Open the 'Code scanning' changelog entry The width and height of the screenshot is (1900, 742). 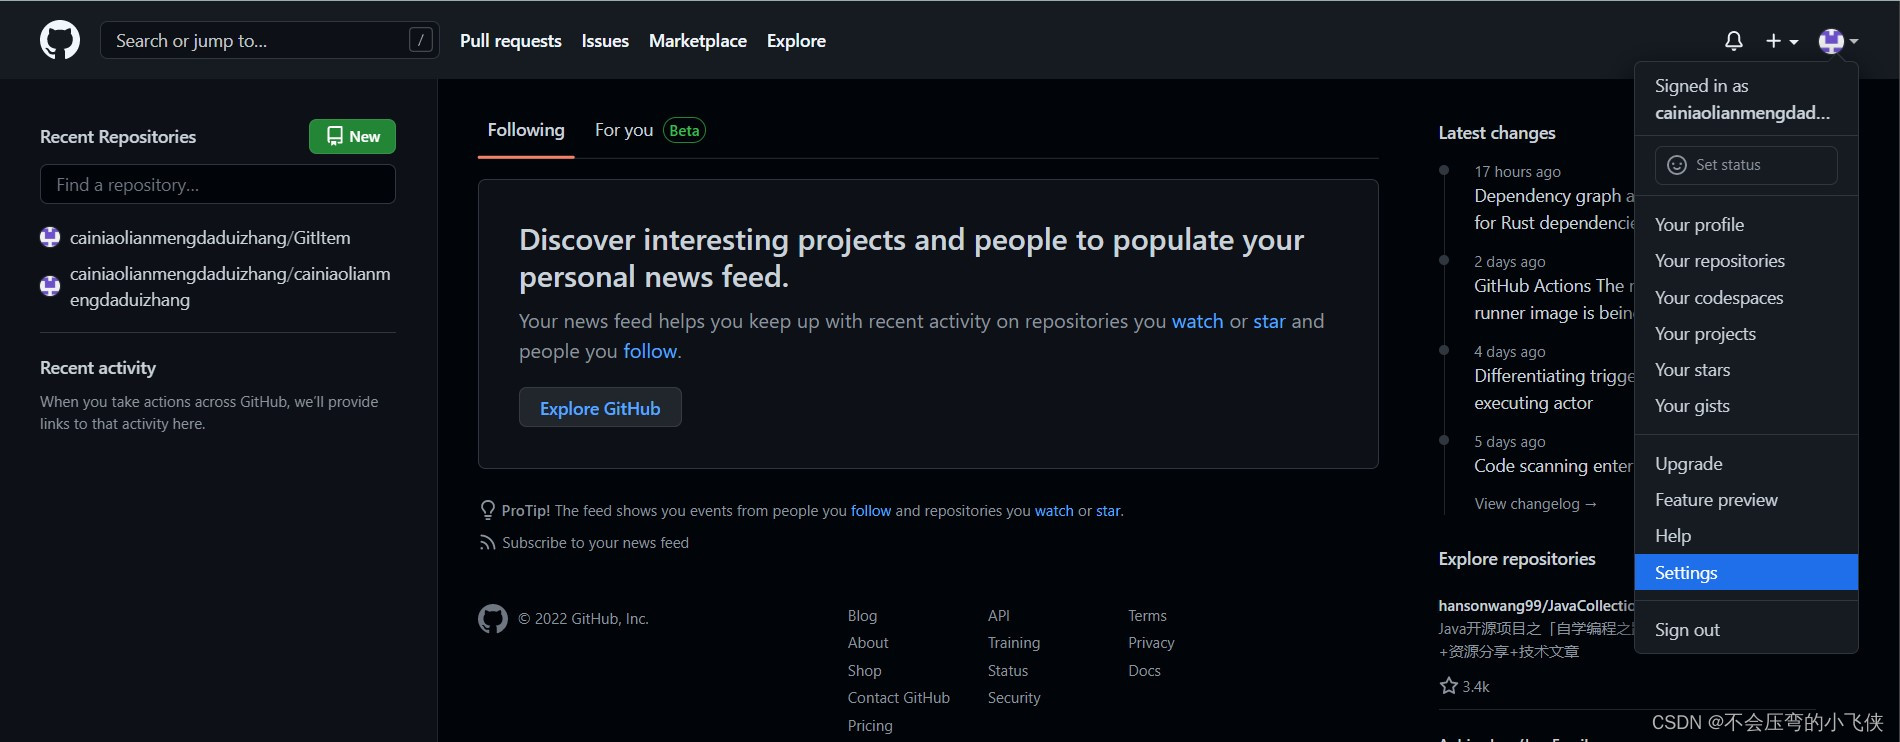tap(1553, 466)
